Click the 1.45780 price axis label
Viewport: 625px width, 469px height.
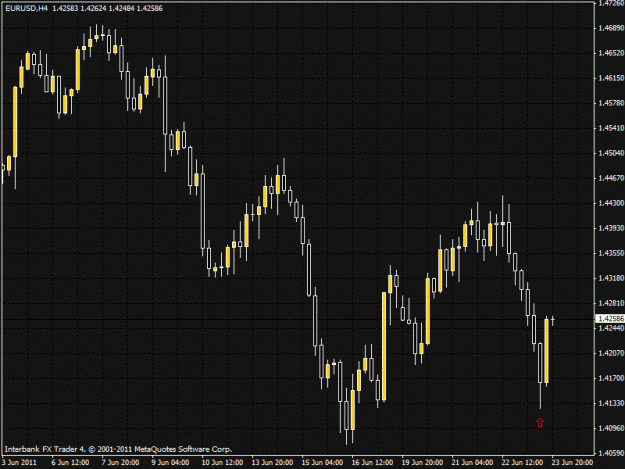pos(611,103)
